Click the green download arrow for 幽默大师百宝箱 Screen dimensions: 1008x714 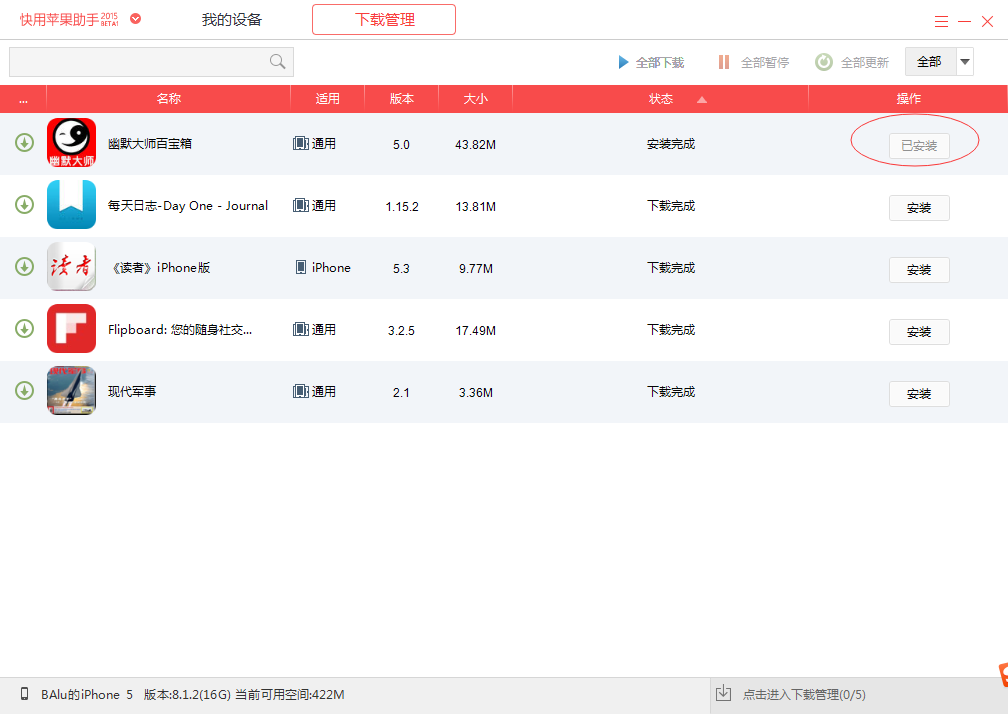coord(24,142)
